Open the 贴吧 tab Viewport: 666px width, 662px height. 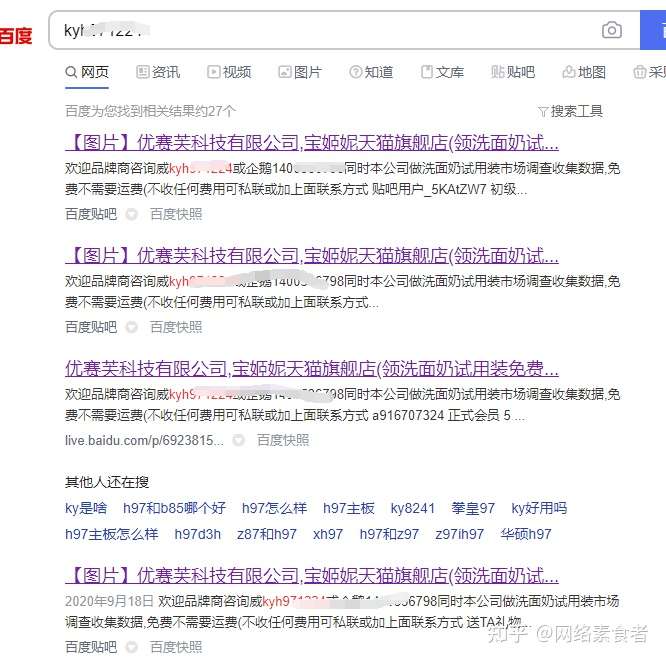513,72
